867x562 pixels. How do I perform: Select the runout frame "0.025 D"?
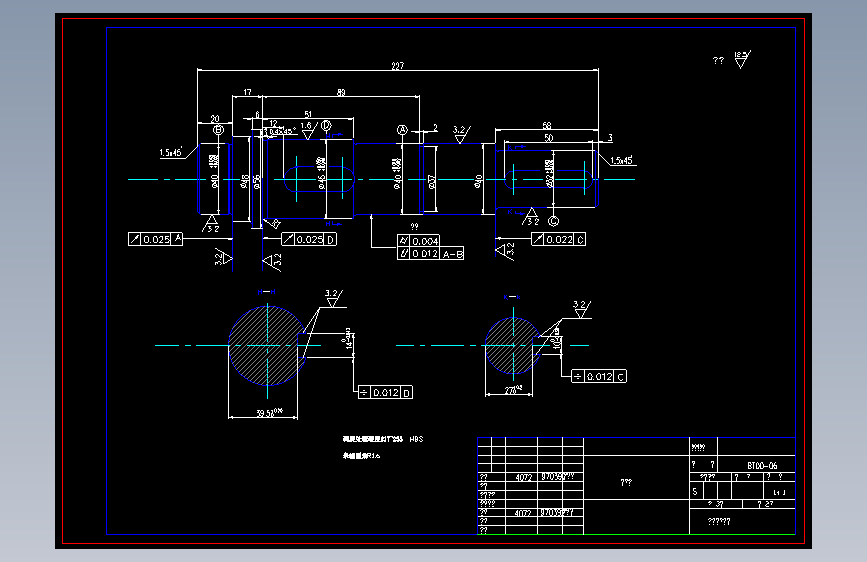[x=309, y=239]
